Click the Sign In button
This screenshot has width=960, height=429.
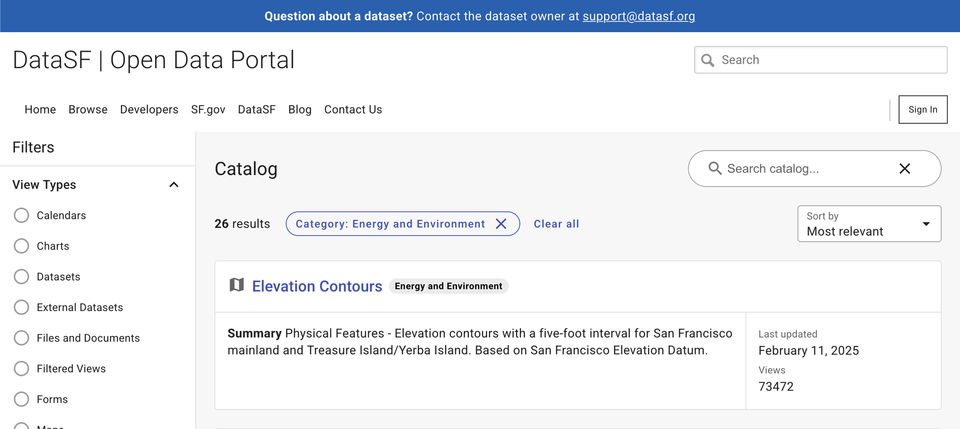coord(923,110)
